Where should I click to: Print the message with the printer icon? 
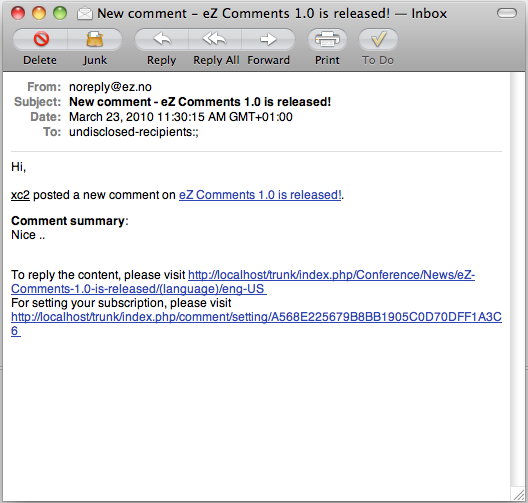(x=327, y=39)
